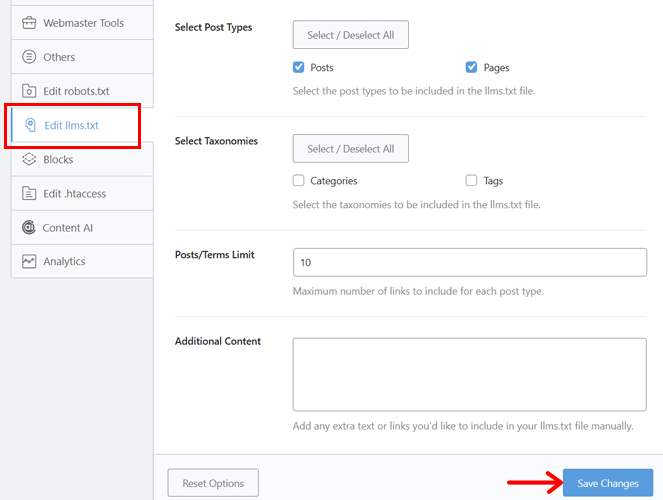663x500 pixels.
Task: Click the Content AI swirl icon
Action: pos(29,227)
